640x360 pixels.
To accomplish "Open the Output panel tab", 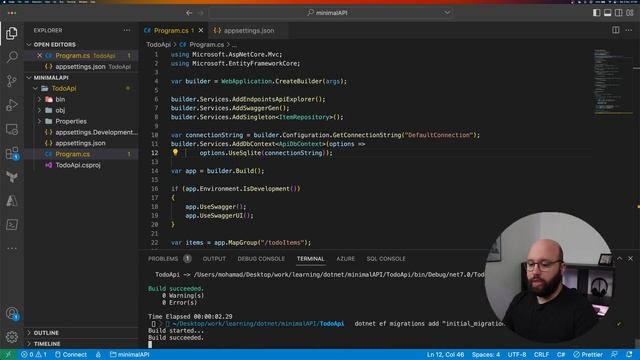I will click(x=214, y=258).
